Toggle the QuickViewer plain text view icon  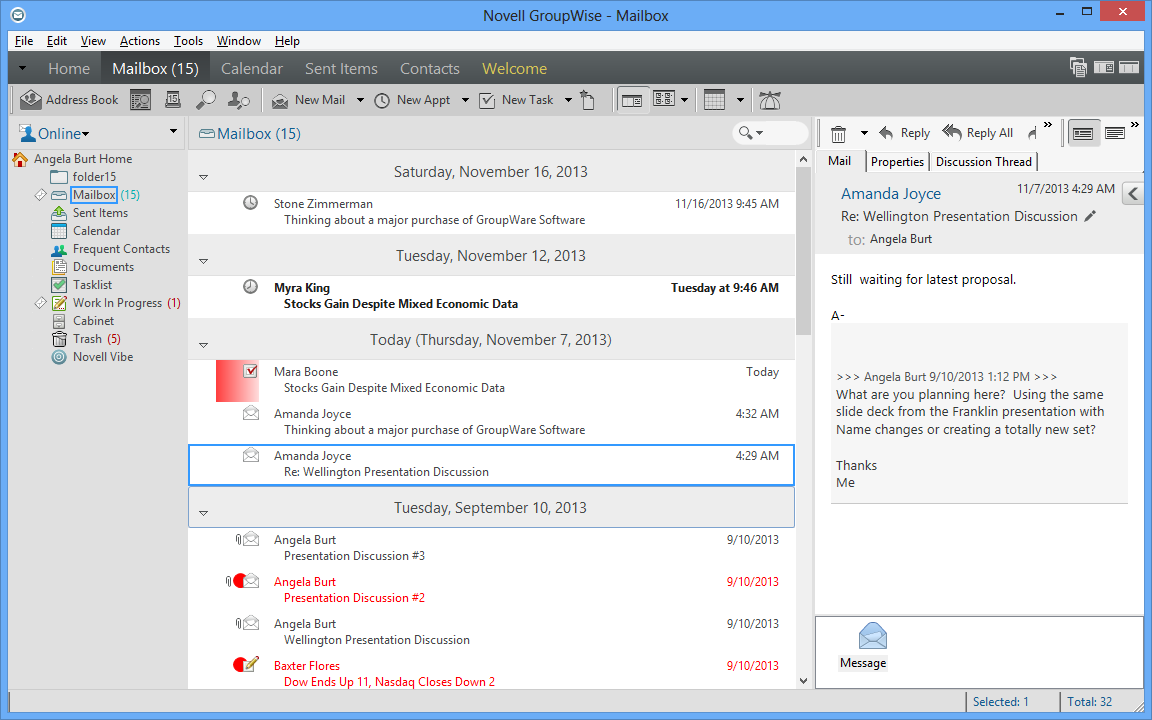coord(1115,133)
